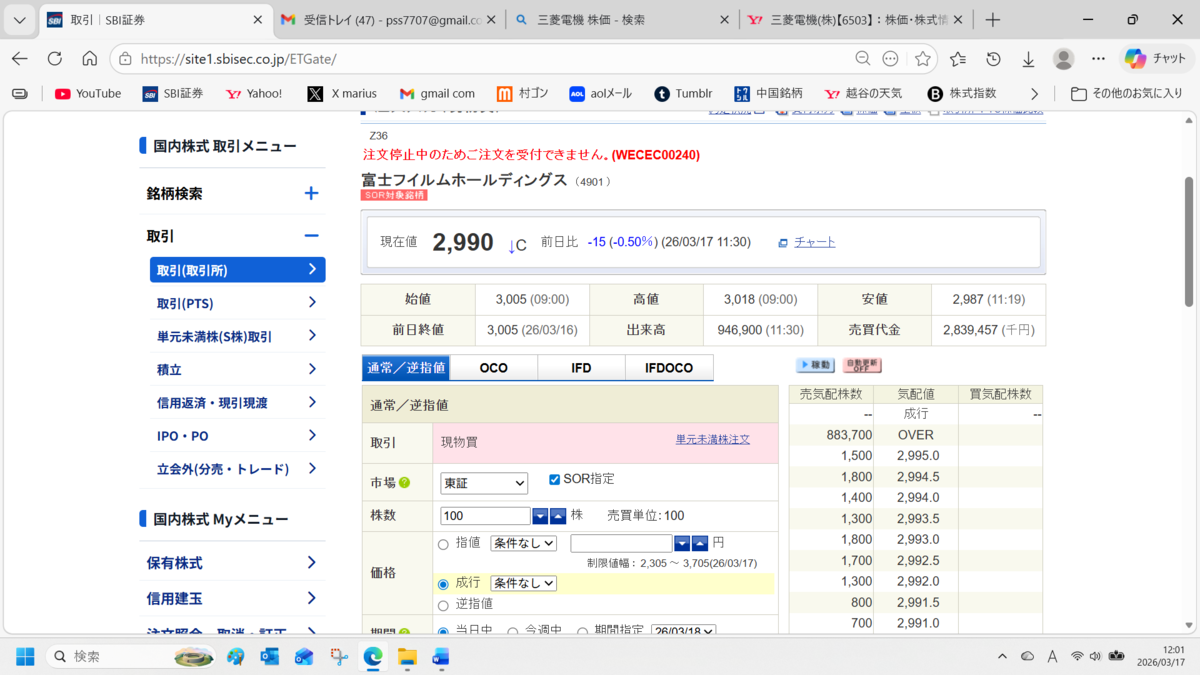Image resolution: width=1200 pixels, height=675 pixels.
Task: Open the 村ゴン bookmark
Action: click(x=522, y=94)
